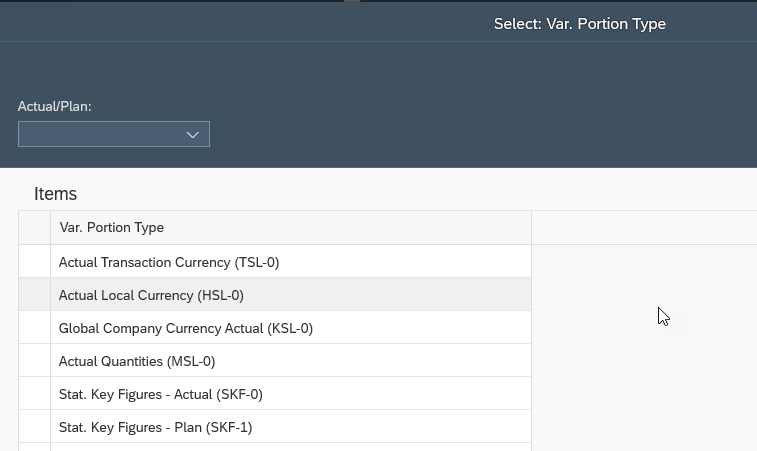Select Actual Transaction Currency (TSL-0) entry
Screen dimensions: 757x451
pos(169,262)
